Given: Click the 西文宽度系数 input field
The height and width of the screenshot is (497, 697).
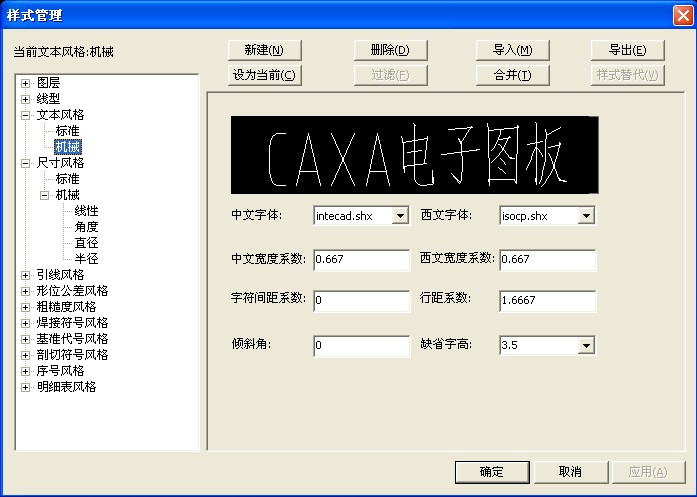Looking at the screenshot, I should 547,260.
